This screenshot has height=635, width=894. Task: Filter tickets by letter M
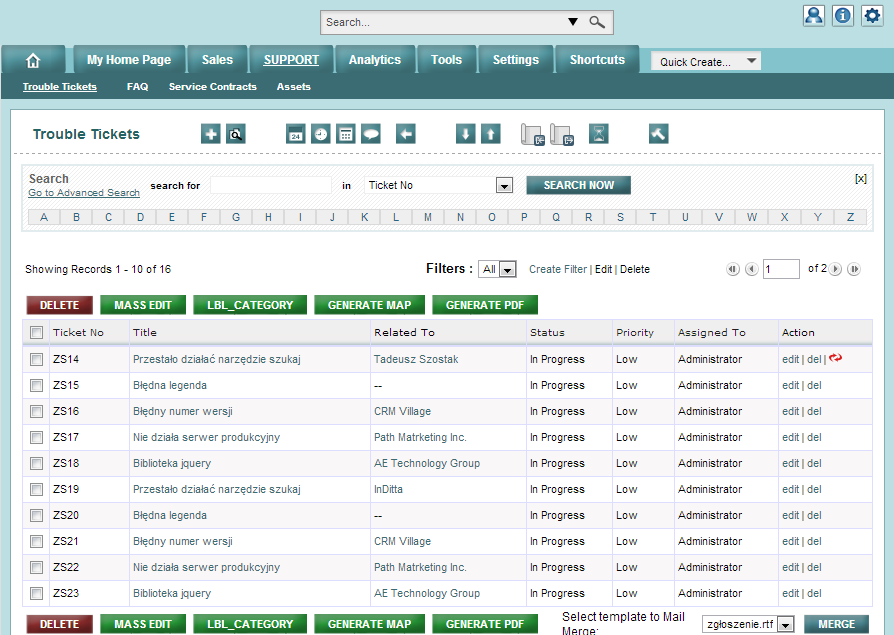click(x=428, y=217)
